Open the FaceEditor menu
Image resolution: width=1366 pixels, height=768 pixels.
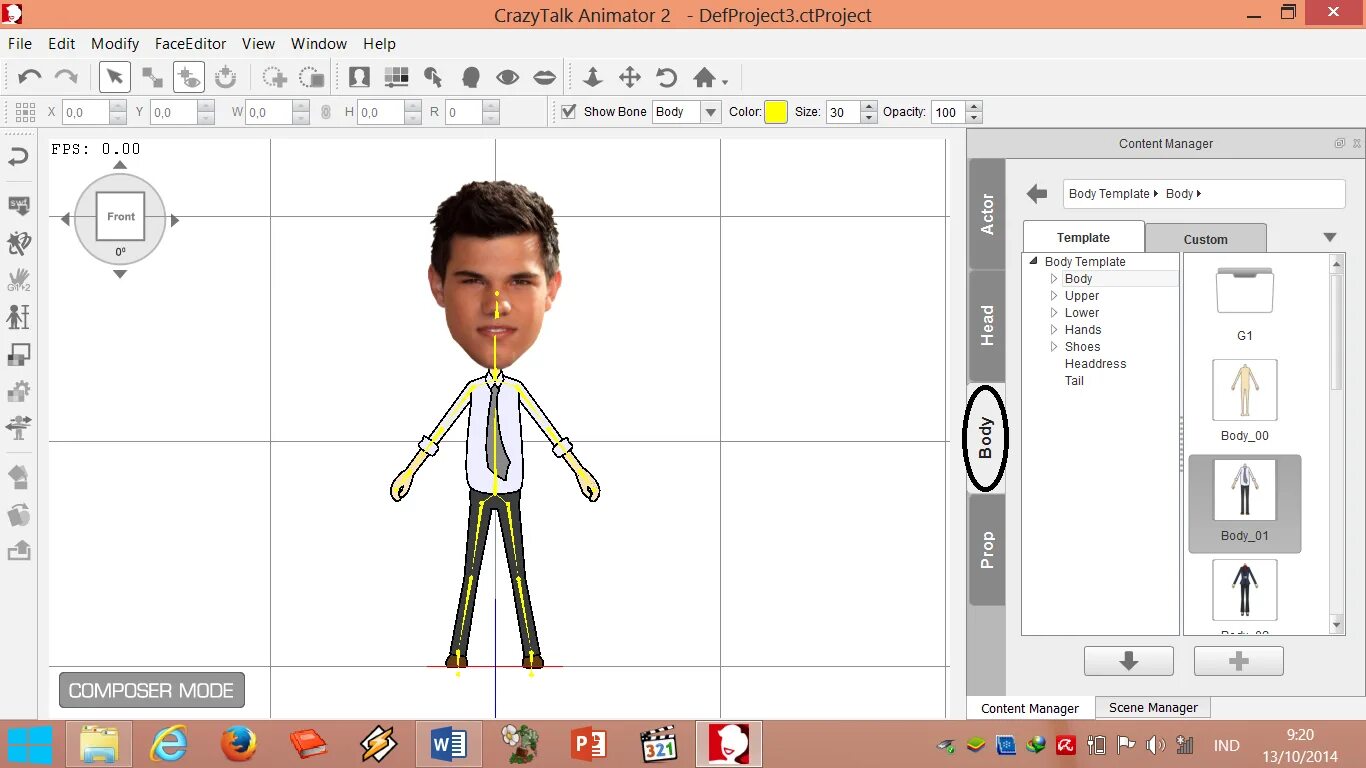tap(190, 44)
